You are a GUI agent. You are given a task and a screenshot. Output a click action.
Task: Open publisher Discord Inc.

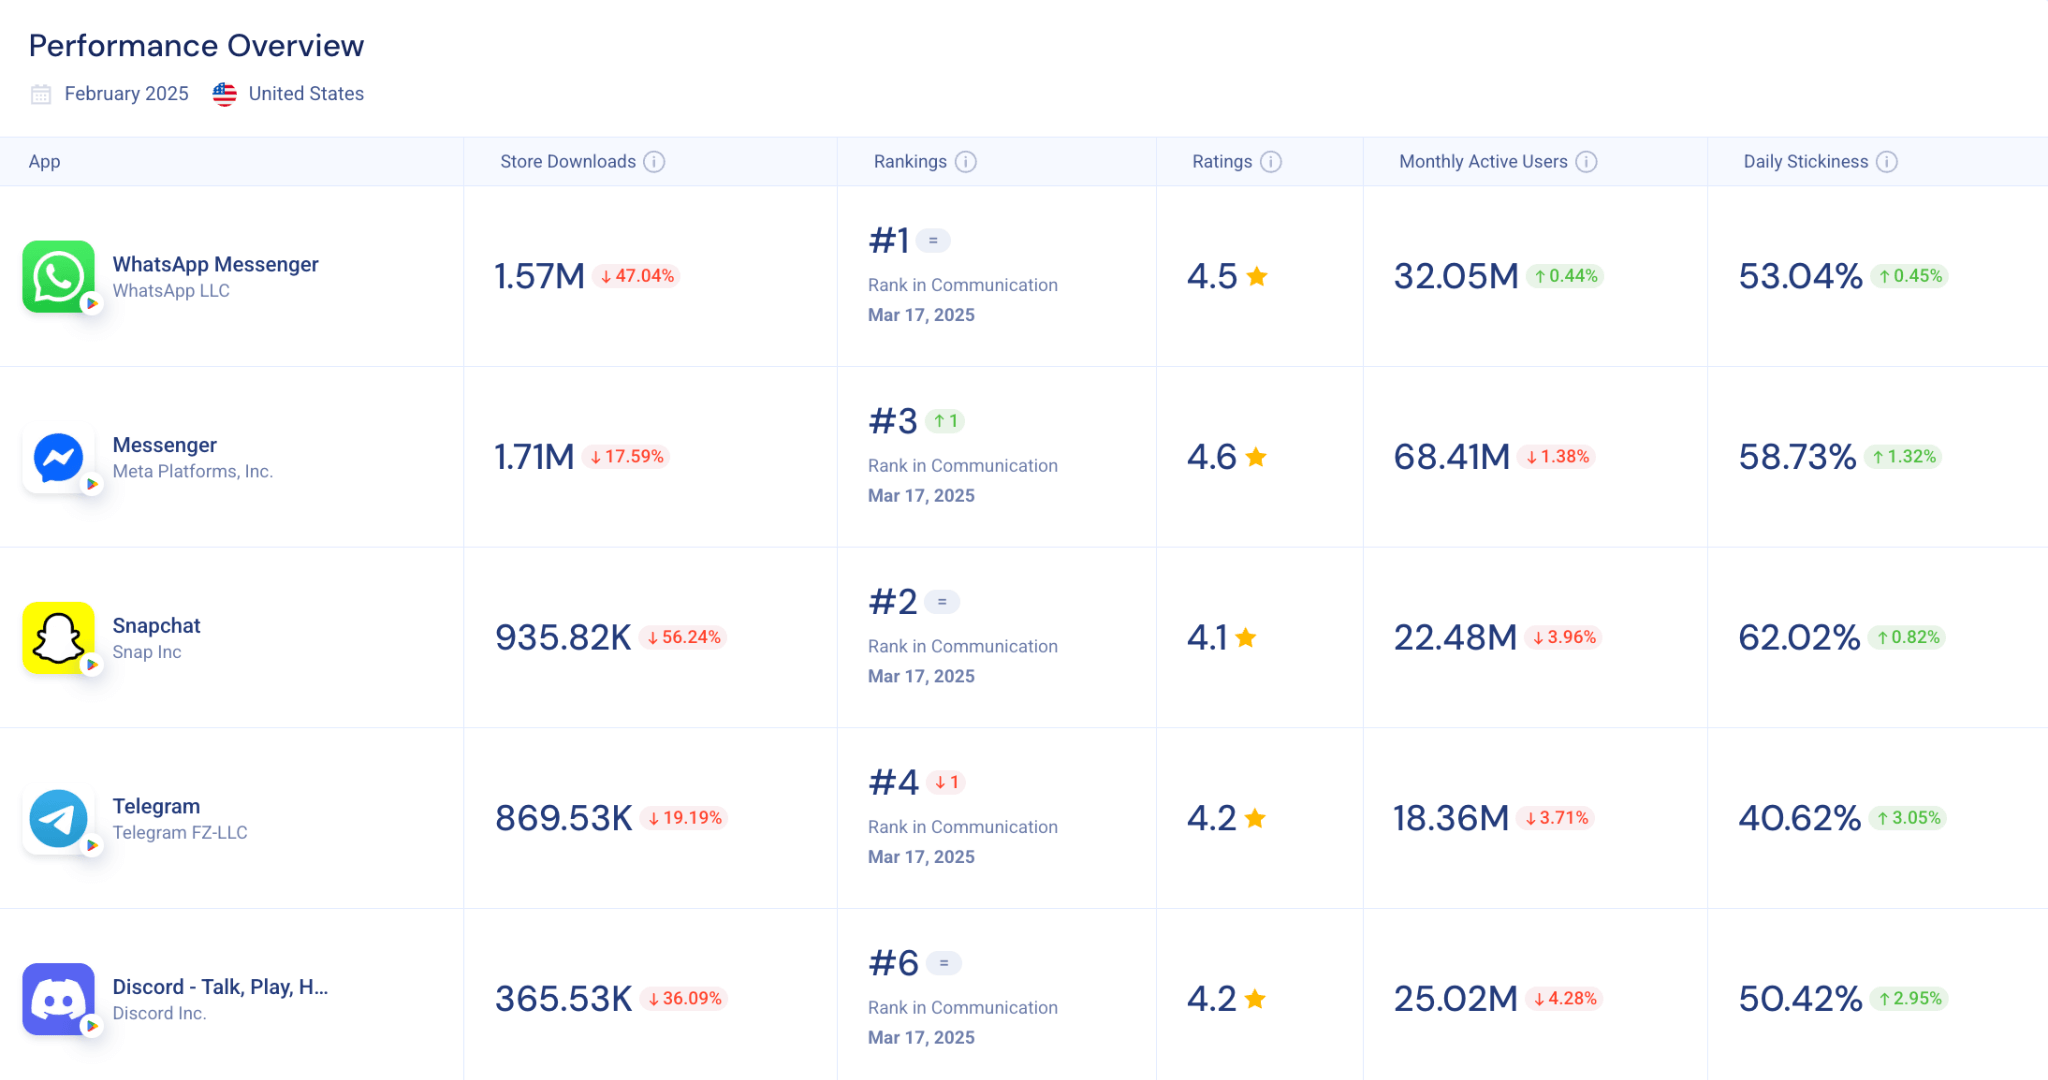click(160, 1013)
